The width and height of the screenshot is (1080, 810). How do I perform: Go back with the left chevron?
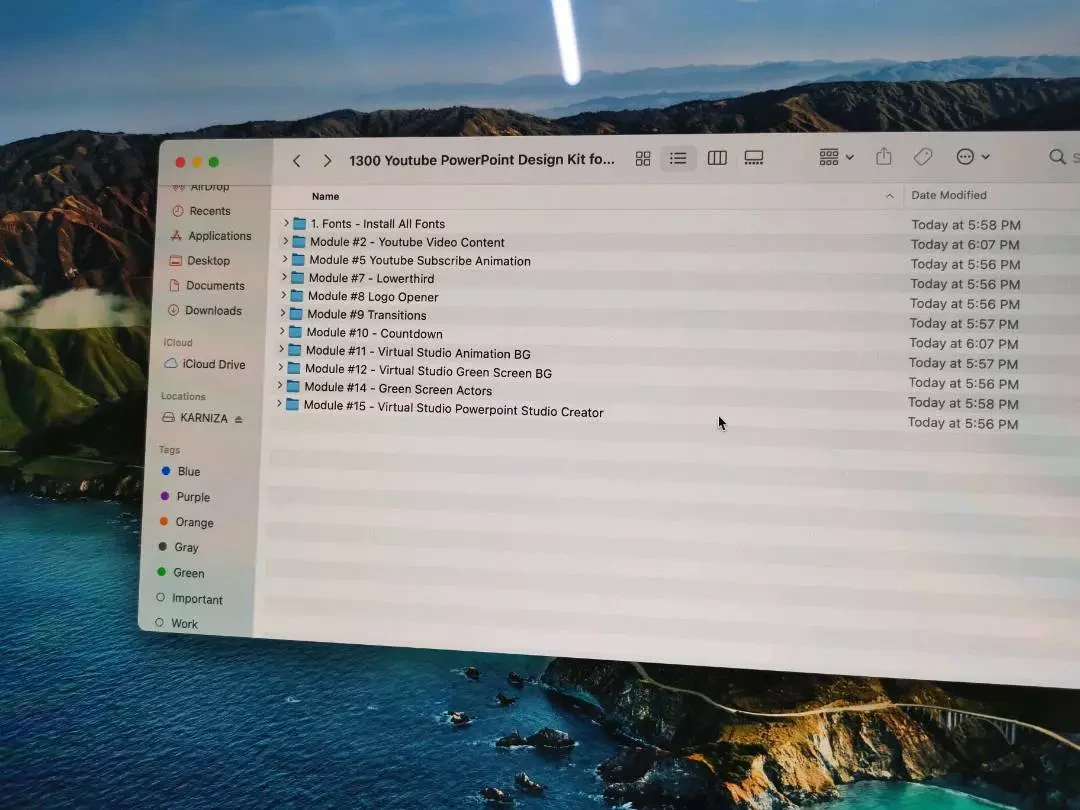(x=297, y=161)
